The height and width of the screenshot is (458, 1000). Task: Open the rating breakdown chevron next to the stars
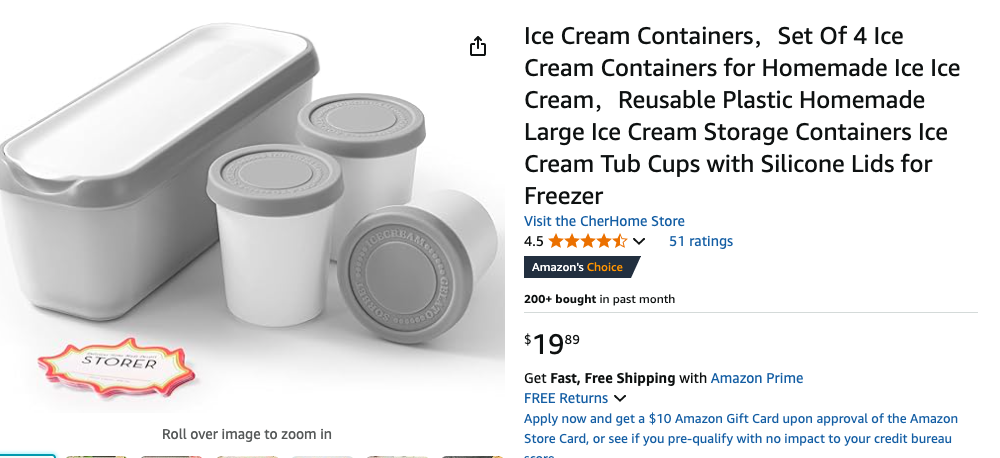tap(640, 241)
